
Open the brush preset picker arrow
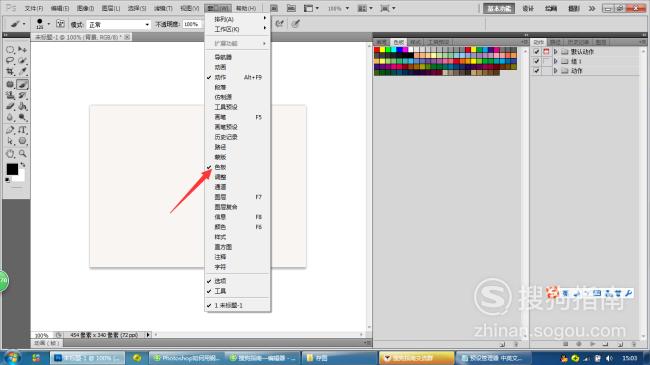click(x=49, y=24)
